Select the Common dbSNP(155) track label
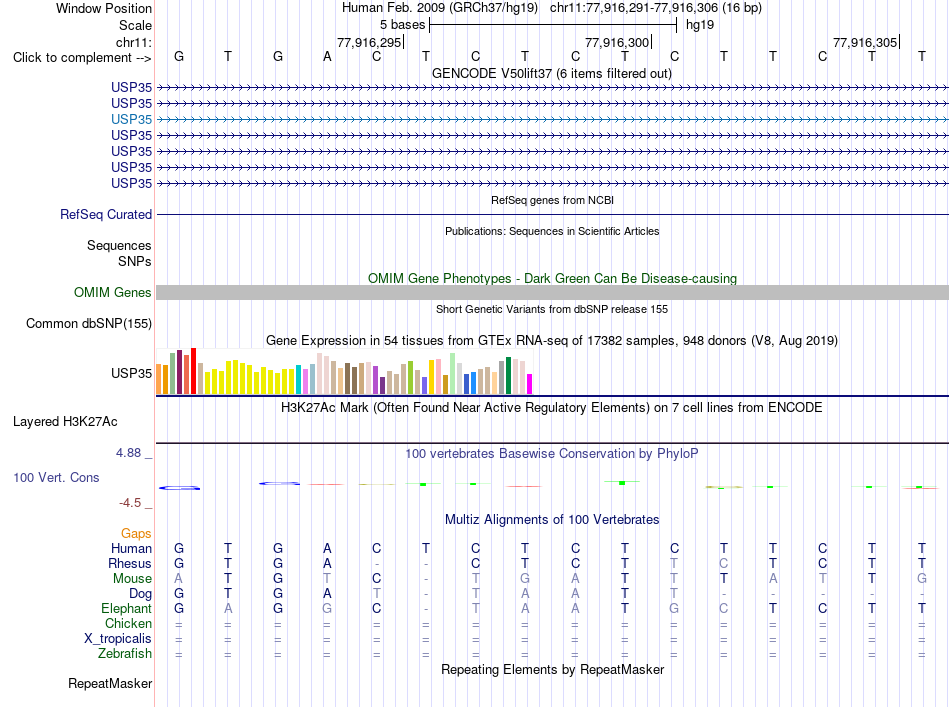The image size is (950, 707). (x=88, y=324)
